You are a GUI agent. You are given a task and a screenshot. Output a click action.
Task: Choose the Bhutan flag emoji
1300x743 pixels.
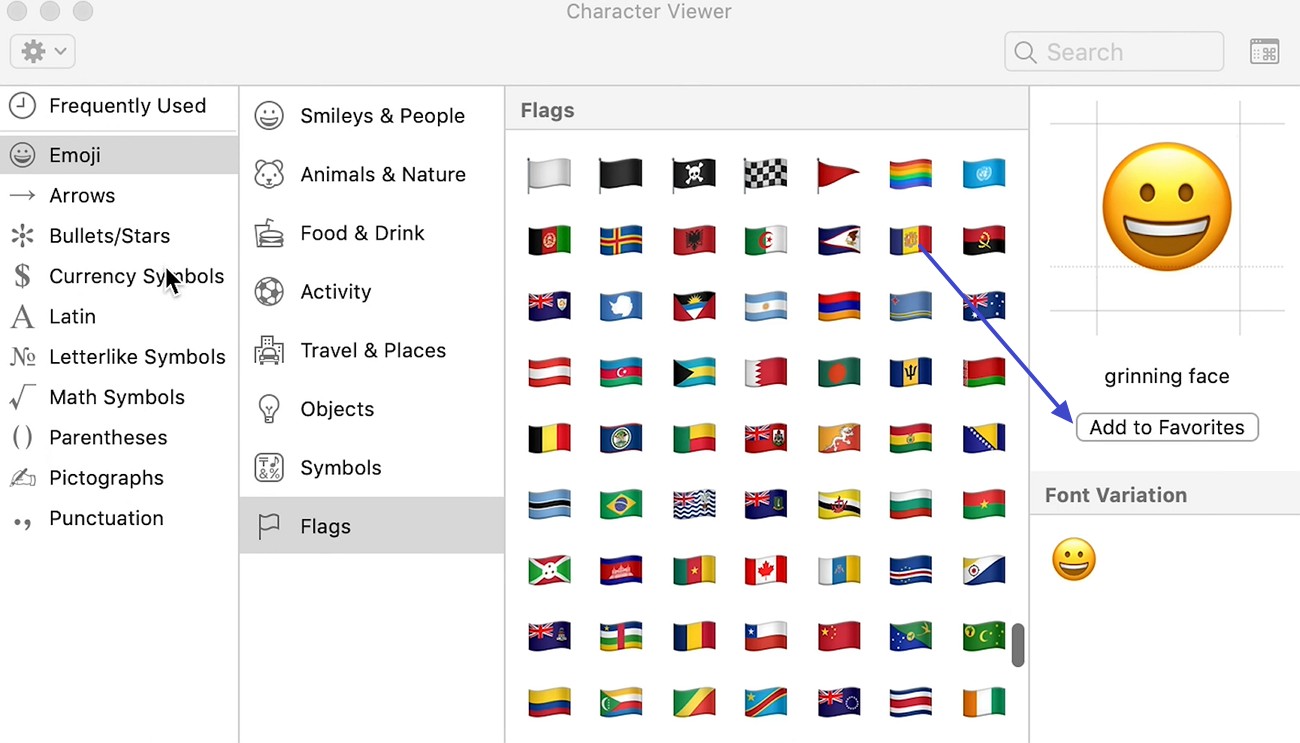click(x=838, y=438)
